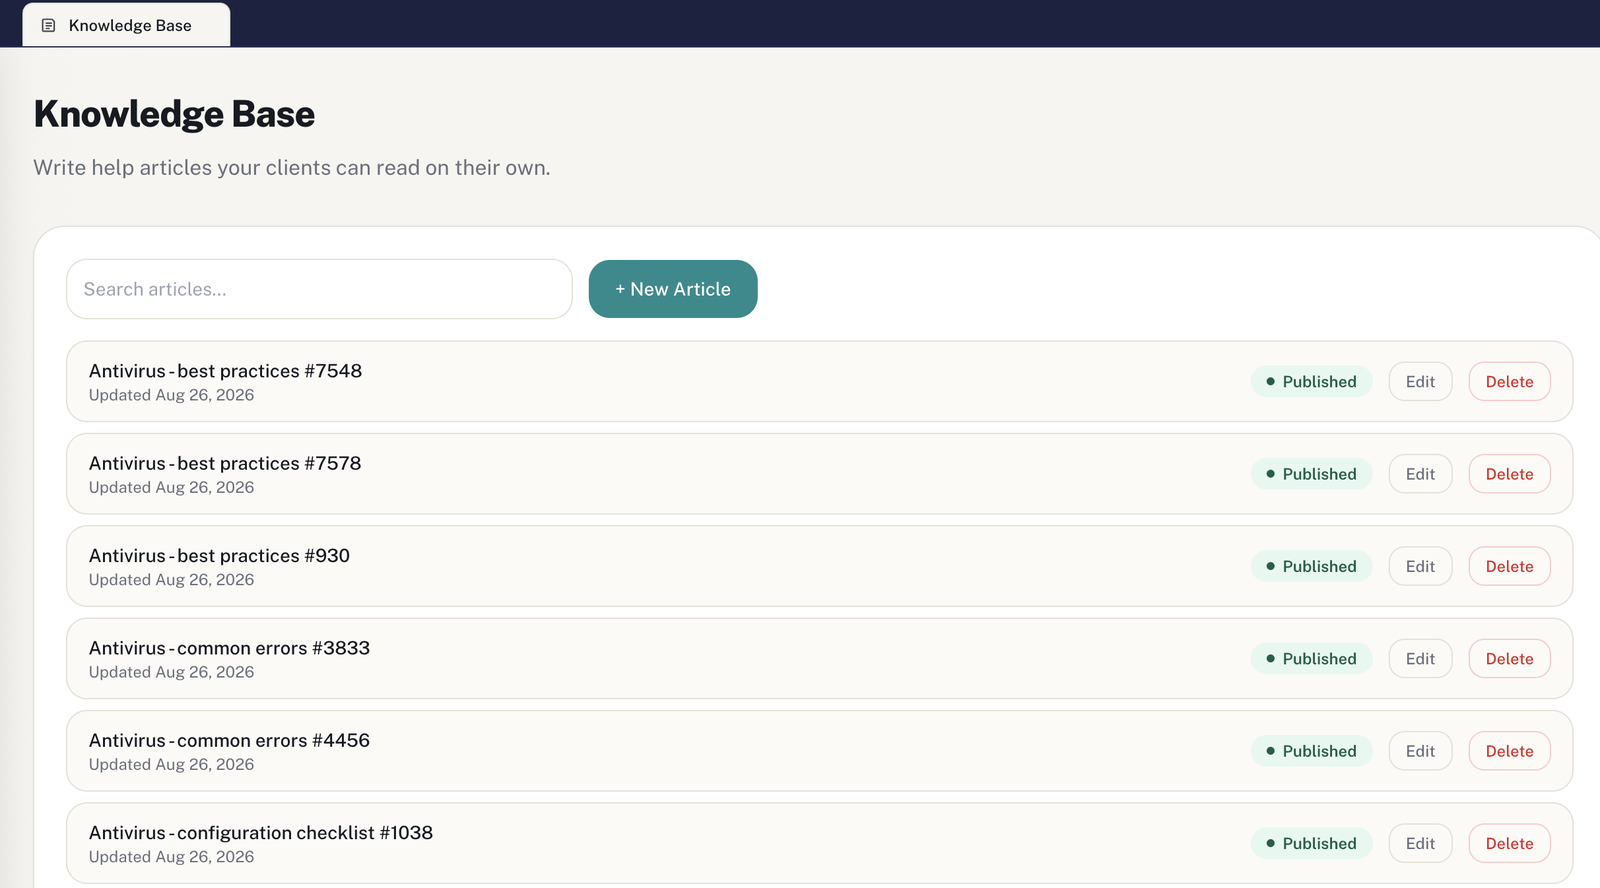
Task: Focus the Search articles input field
Action: tap(319, 289)
